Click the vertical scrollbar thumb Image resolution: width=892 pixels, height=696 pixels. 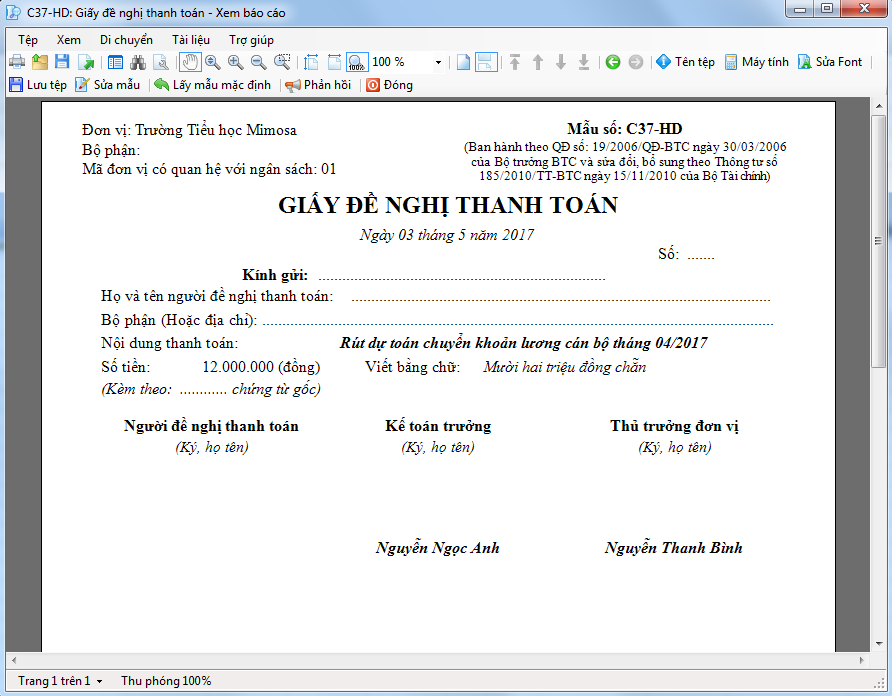click(878, 241)
